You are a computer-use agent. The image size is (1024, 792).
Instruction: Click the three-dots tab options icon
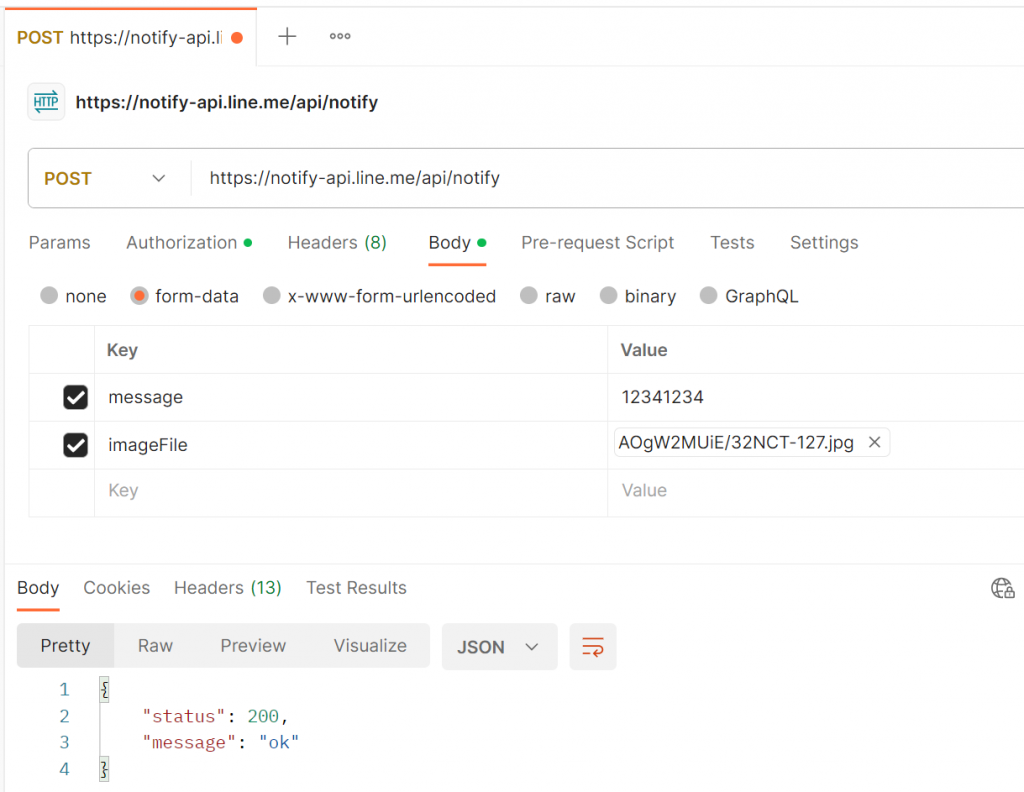coord(340,37)
